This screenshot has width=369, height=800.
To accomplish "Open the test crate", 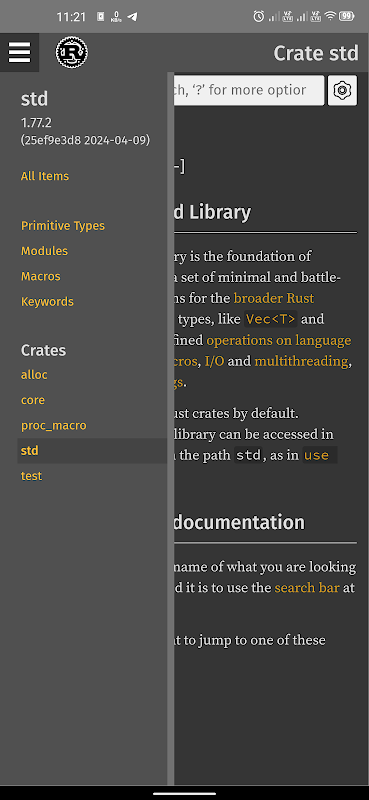I will [31, 476].
